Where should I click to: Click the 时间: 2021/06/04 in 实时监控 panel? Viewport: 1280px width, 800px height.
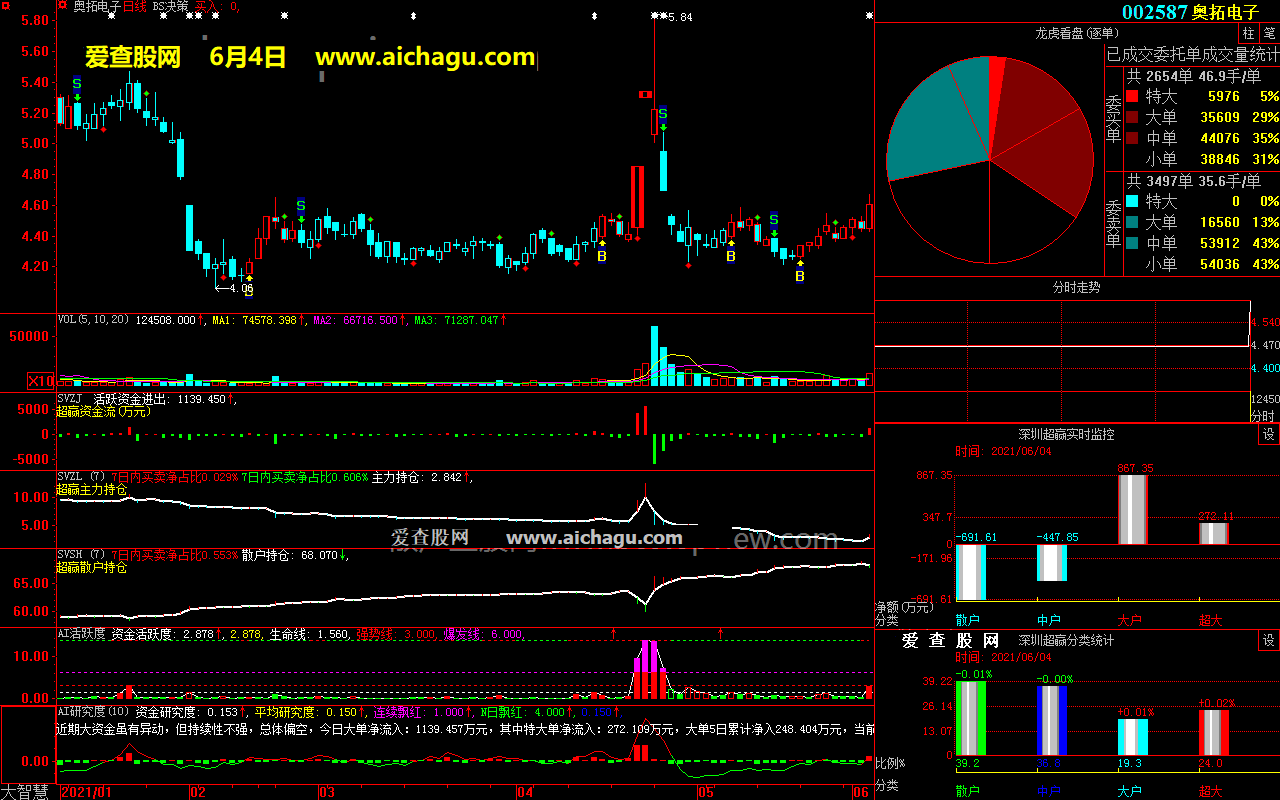1003,451
